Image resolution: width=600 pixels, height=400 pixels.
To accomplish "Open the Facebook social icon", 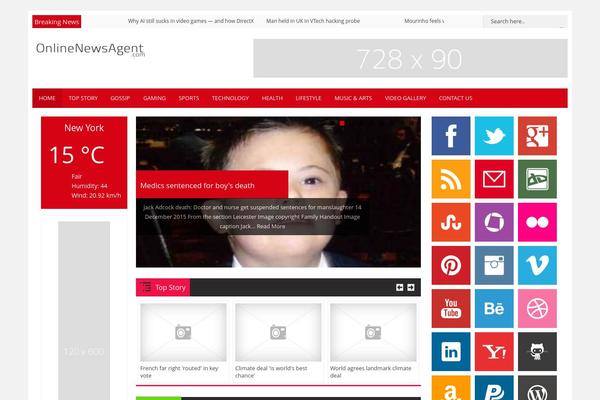I will tap(451, 136).
